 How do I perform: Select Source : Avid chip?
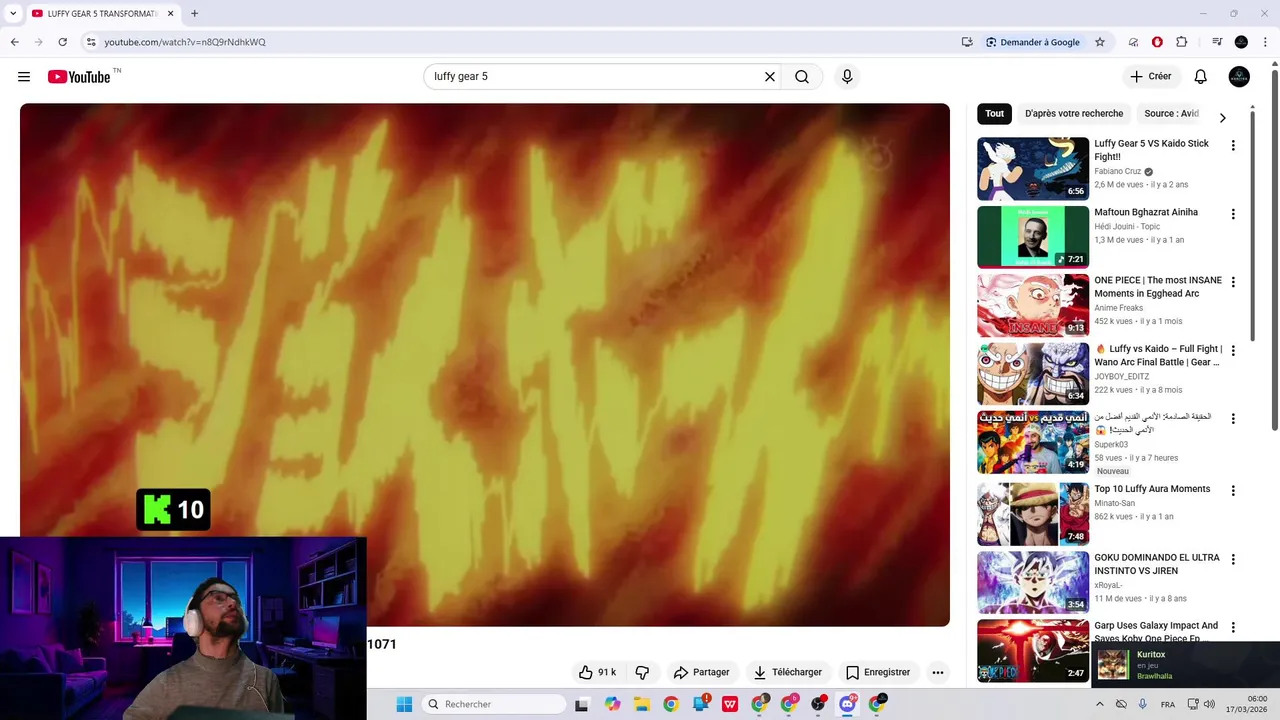click(x=1171, y=114)
